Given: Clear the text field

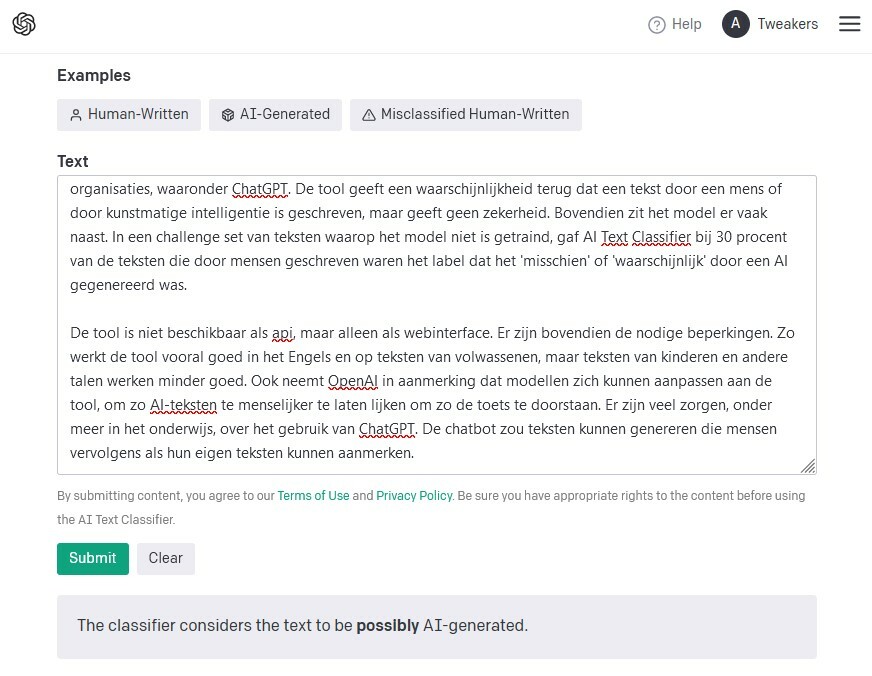Looking at the screenshot, I should tap(166, 559).
